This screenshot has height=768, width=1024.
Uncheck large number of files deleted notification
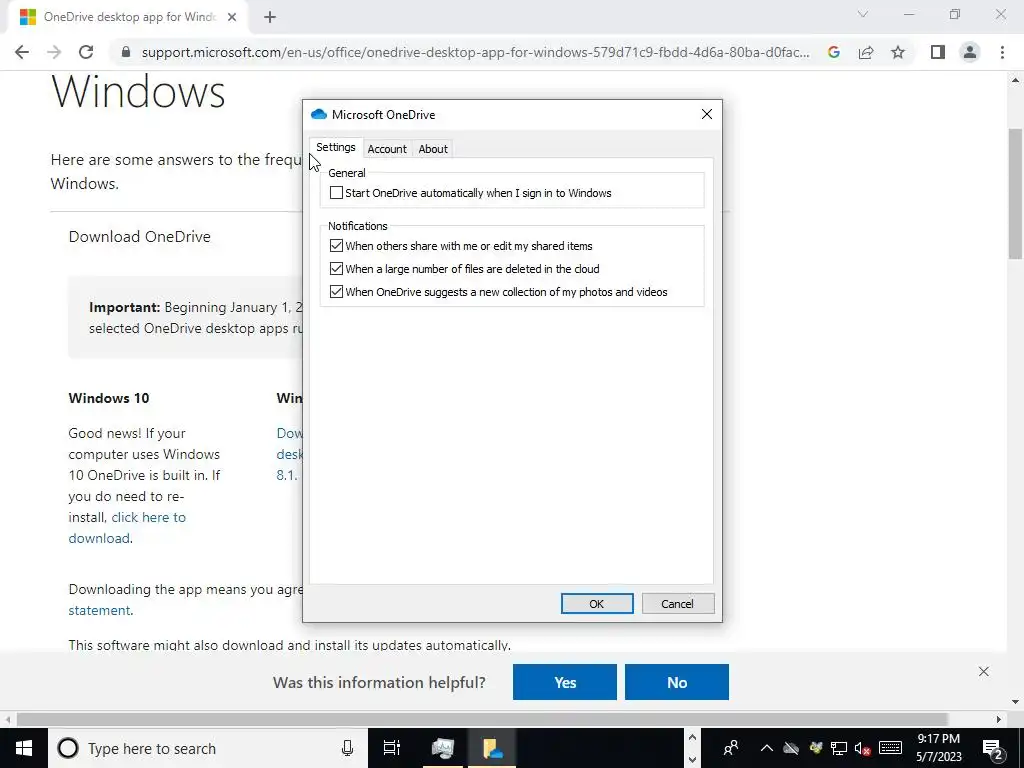pyautogui.click(x=336, y=268)
